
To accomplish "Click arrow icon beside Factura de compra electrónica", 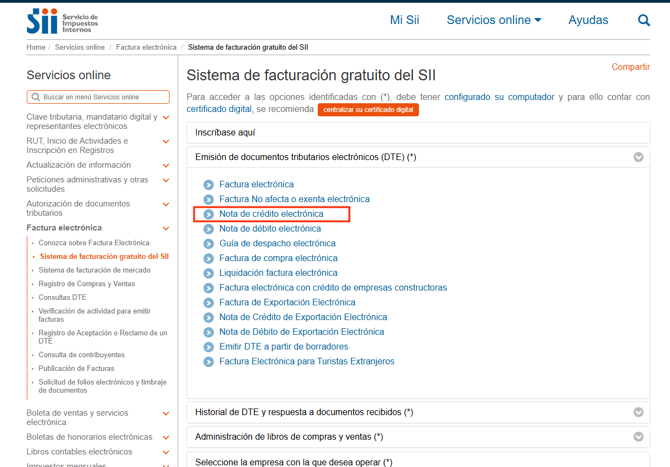I will pos(209,258).
